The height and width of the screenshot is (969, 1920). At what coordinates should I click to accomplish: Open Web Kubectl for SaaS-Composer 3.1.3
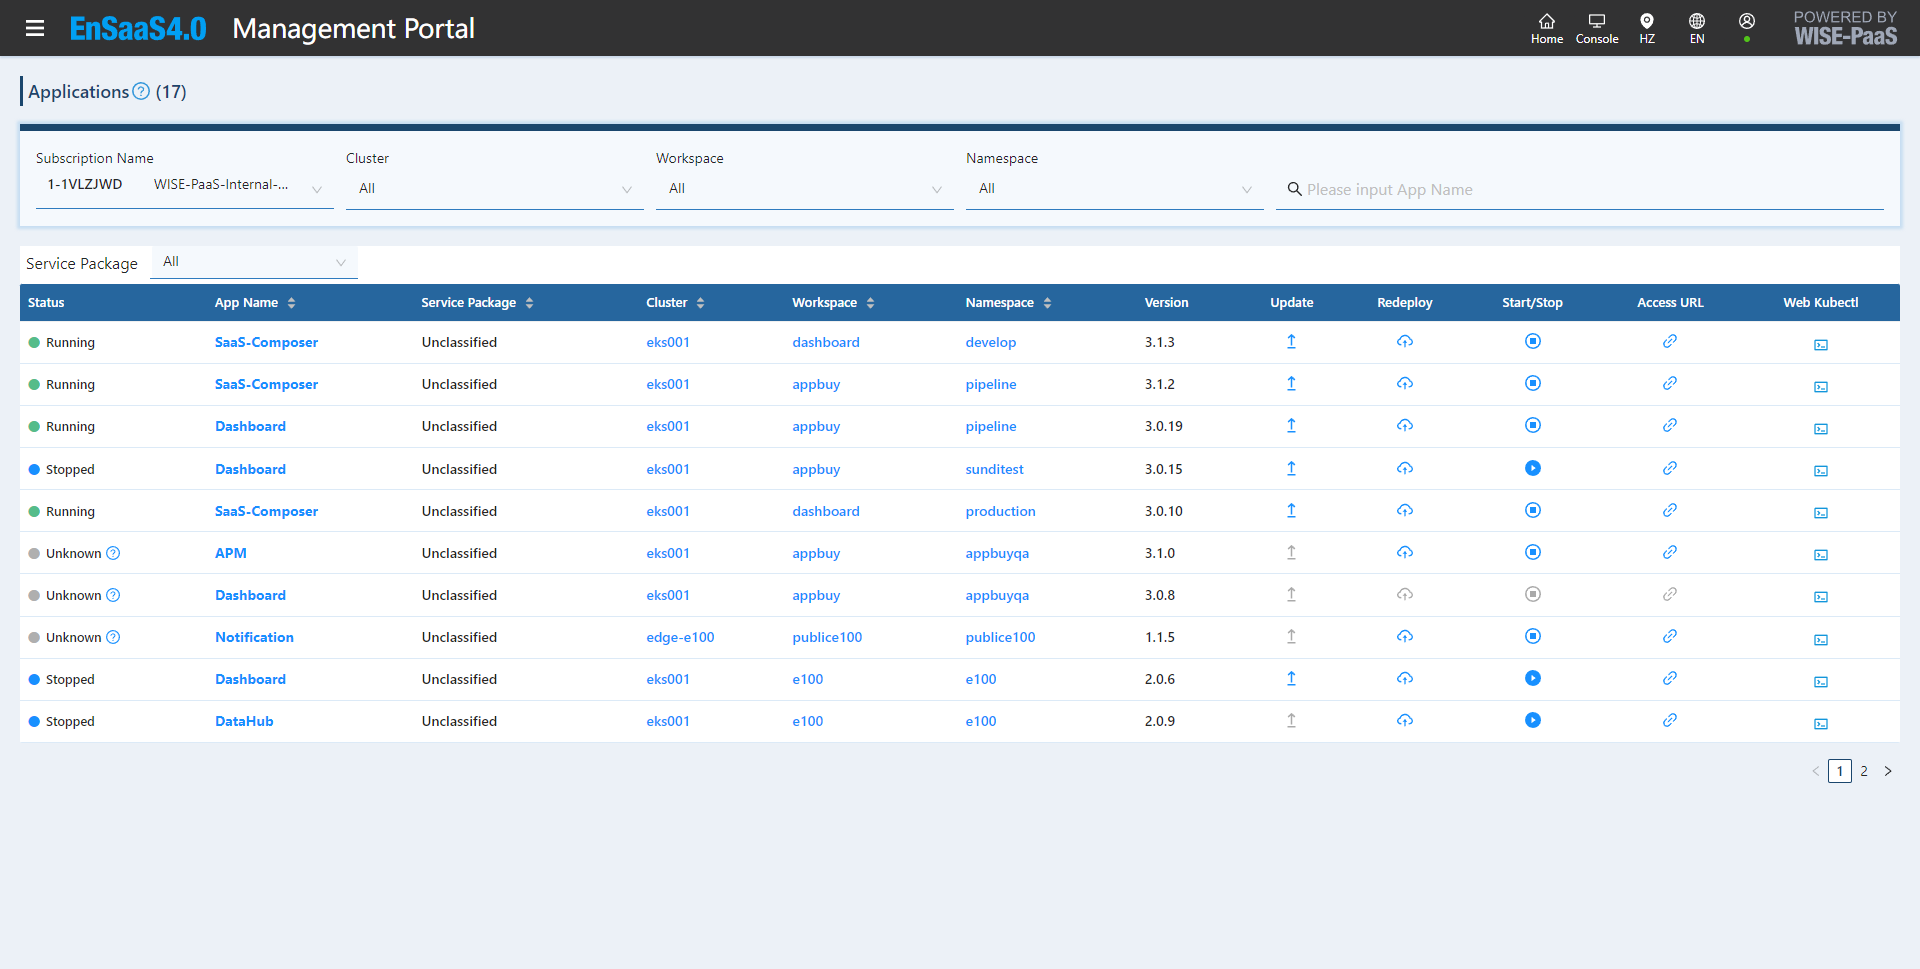[1820, 345]
